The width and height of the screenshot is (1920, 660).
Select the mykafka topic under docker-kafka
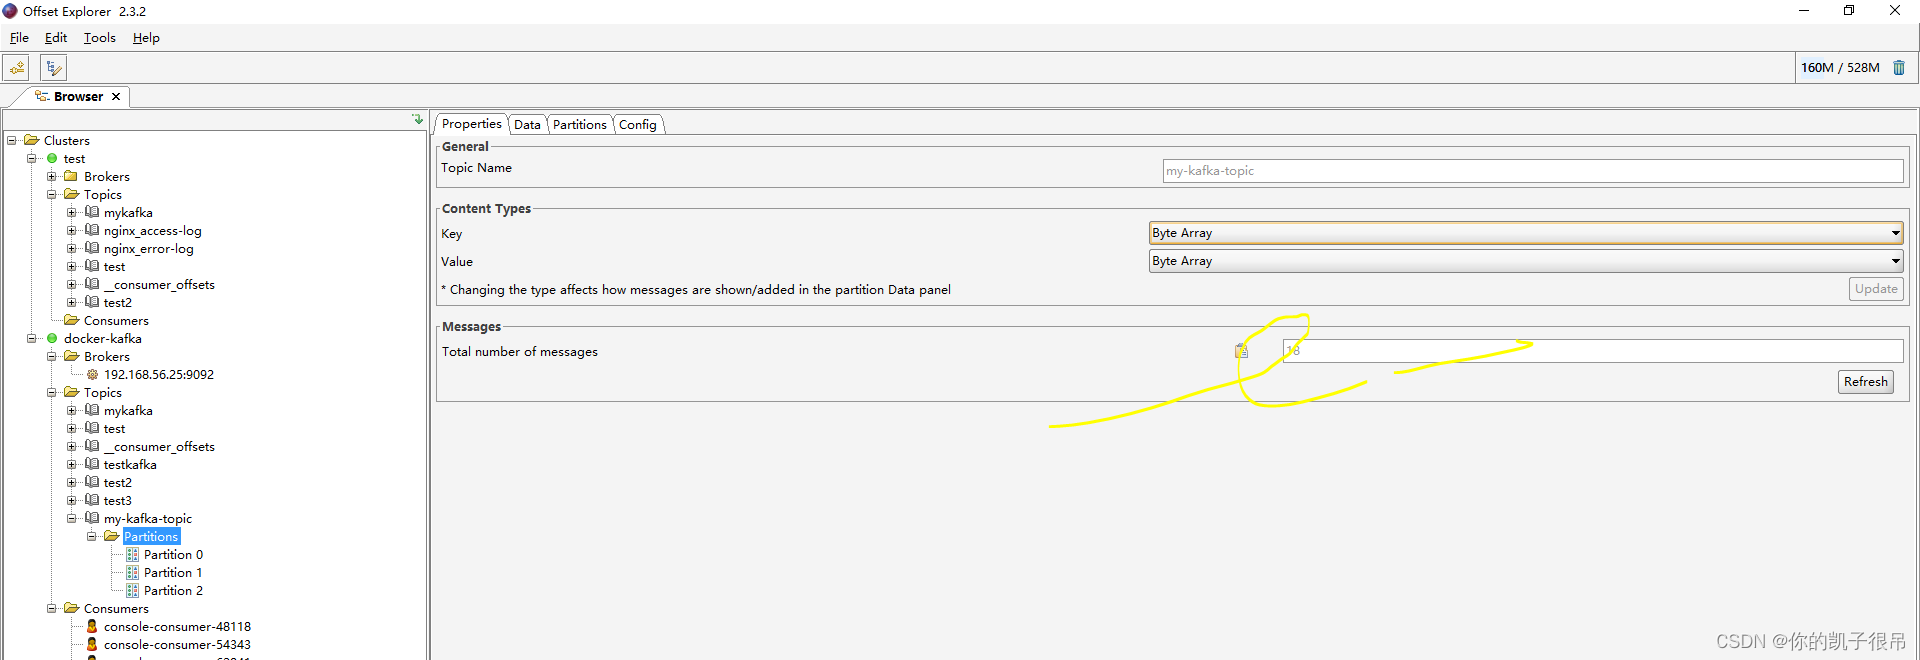128,411
